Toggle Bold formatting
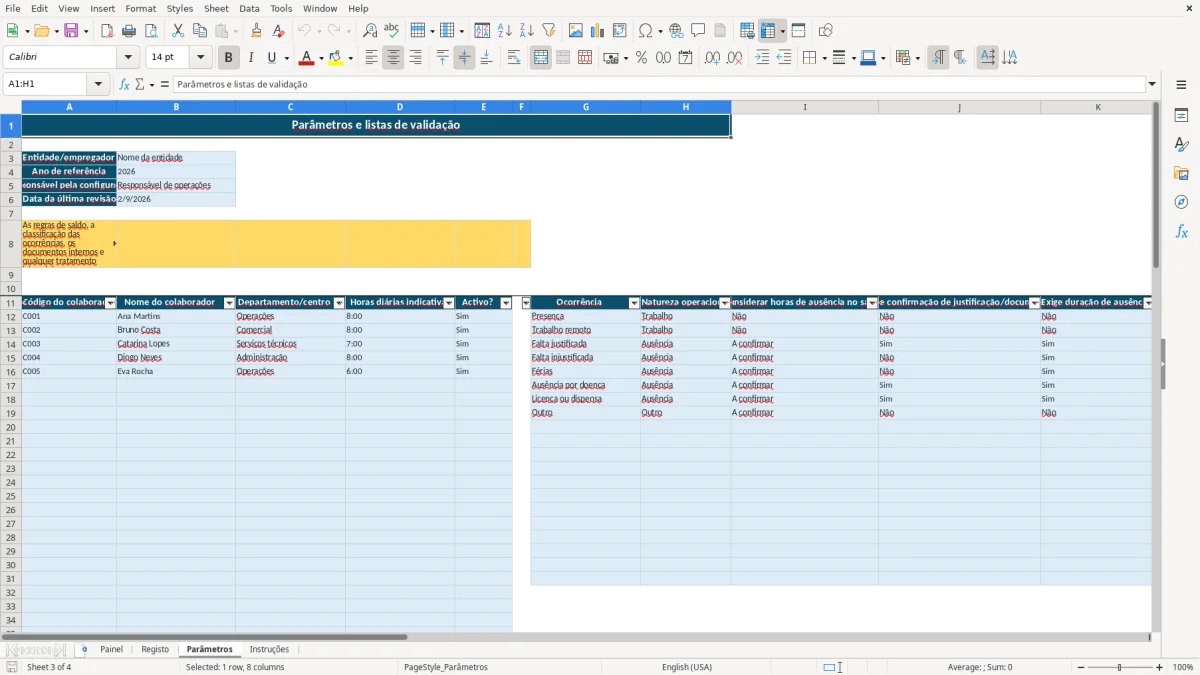Viewport: 1200px width, 675px height. point(229,58)
